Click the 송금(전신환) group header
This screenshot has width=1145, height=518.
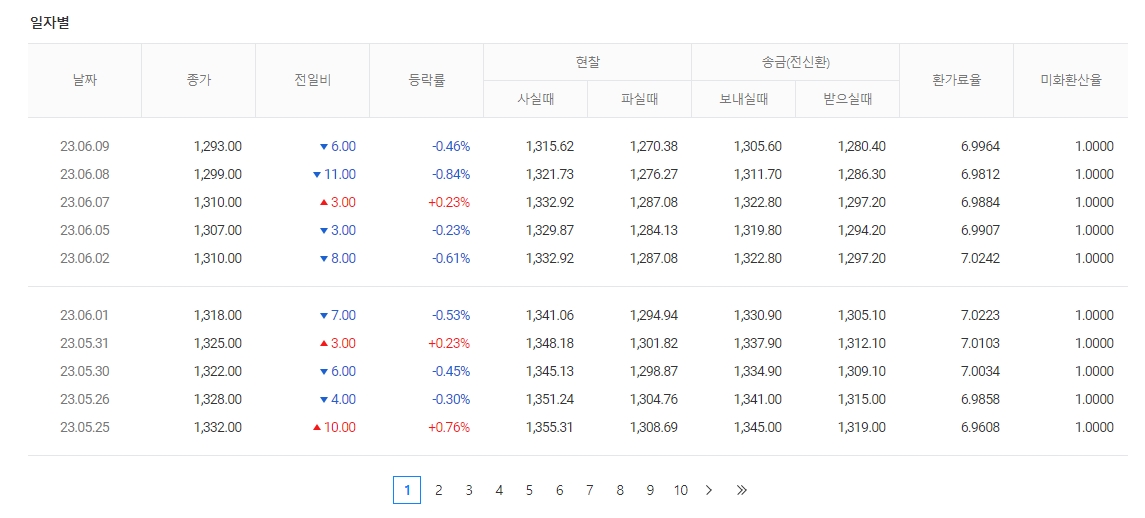point(795,62)
